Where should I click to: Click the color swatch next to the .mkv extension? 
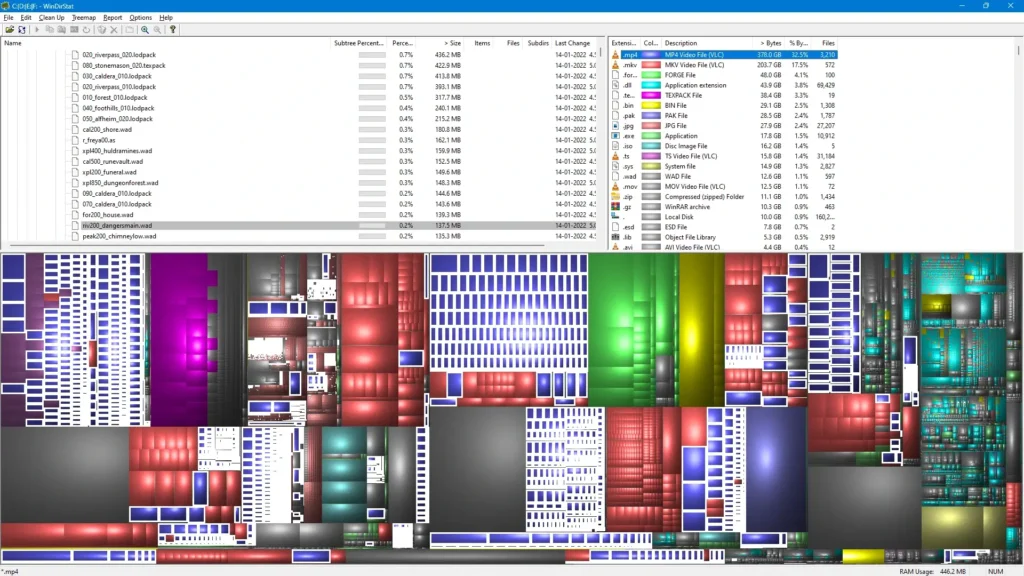(650, 64)
